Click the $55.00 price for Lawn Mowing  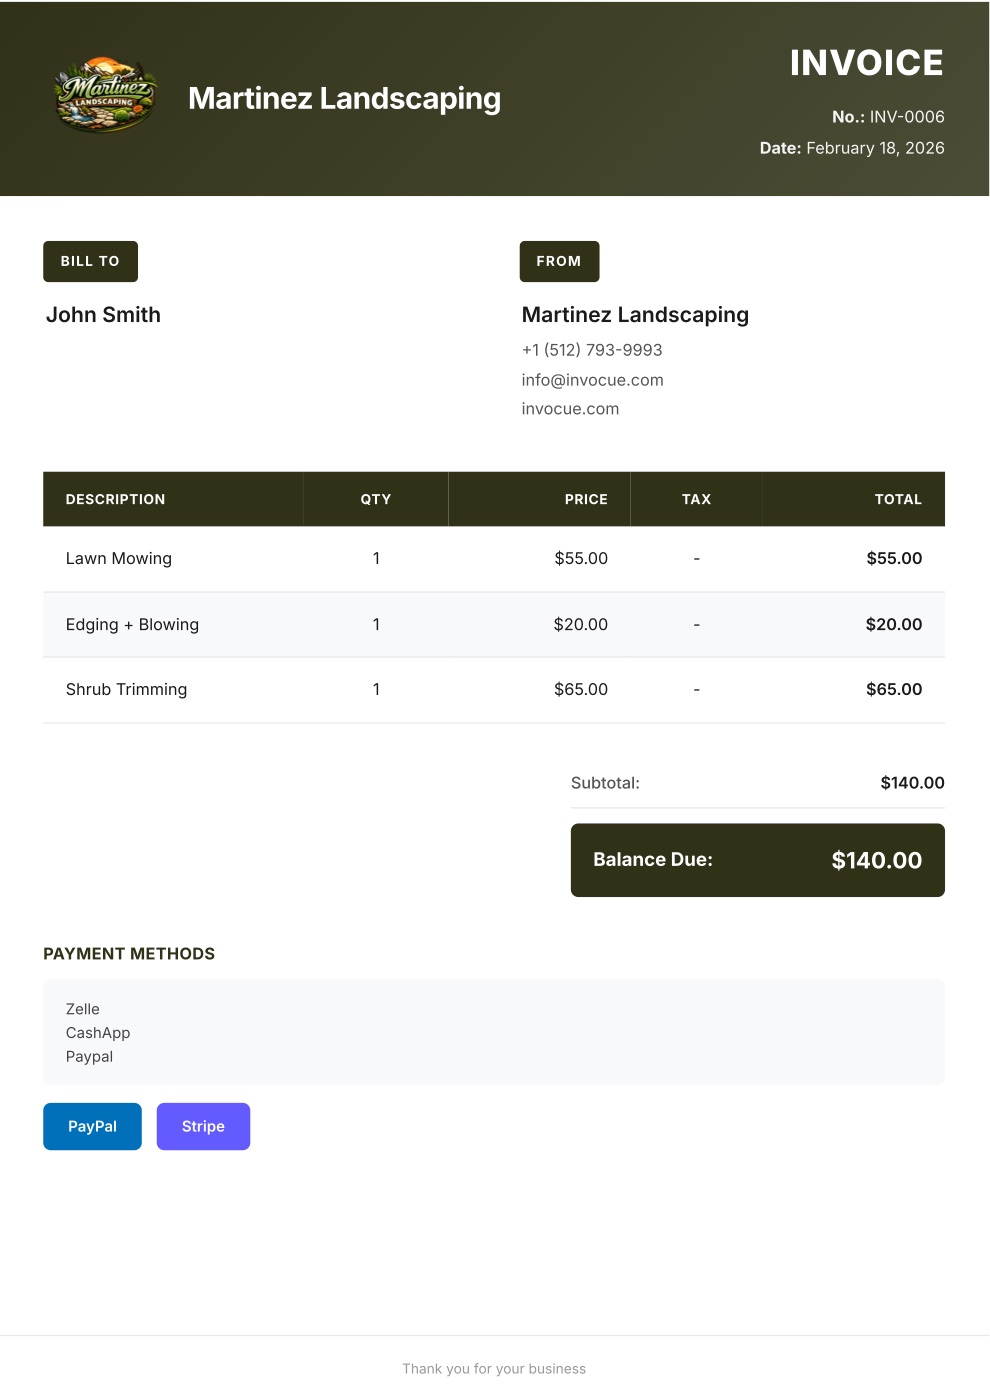pos(581,558)
